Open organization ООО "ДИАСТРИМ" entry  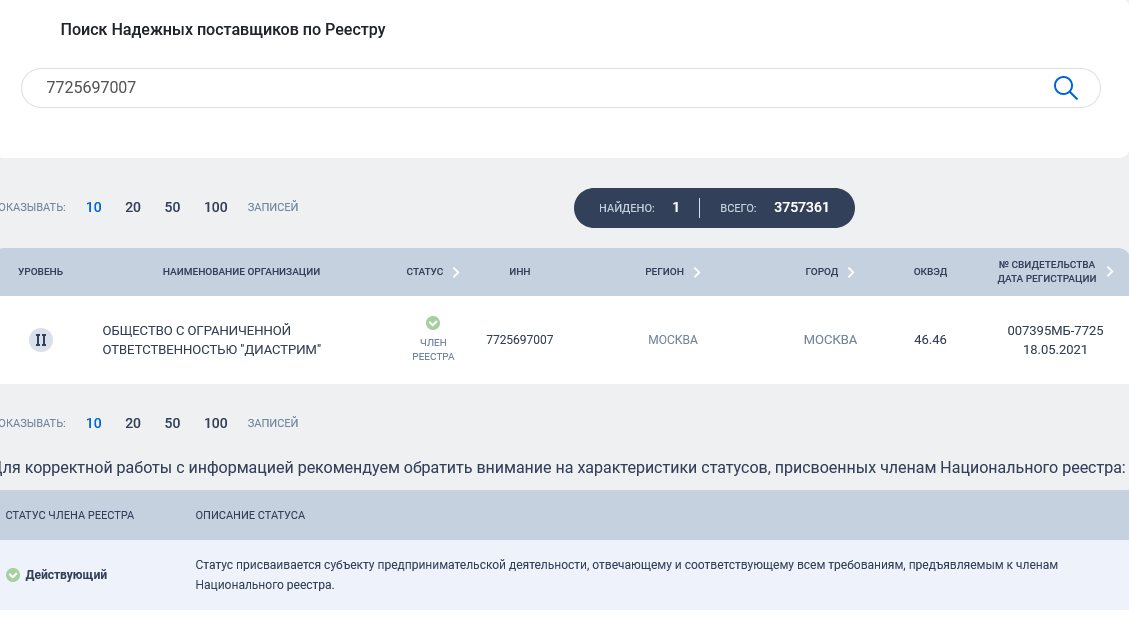[212, 340]
